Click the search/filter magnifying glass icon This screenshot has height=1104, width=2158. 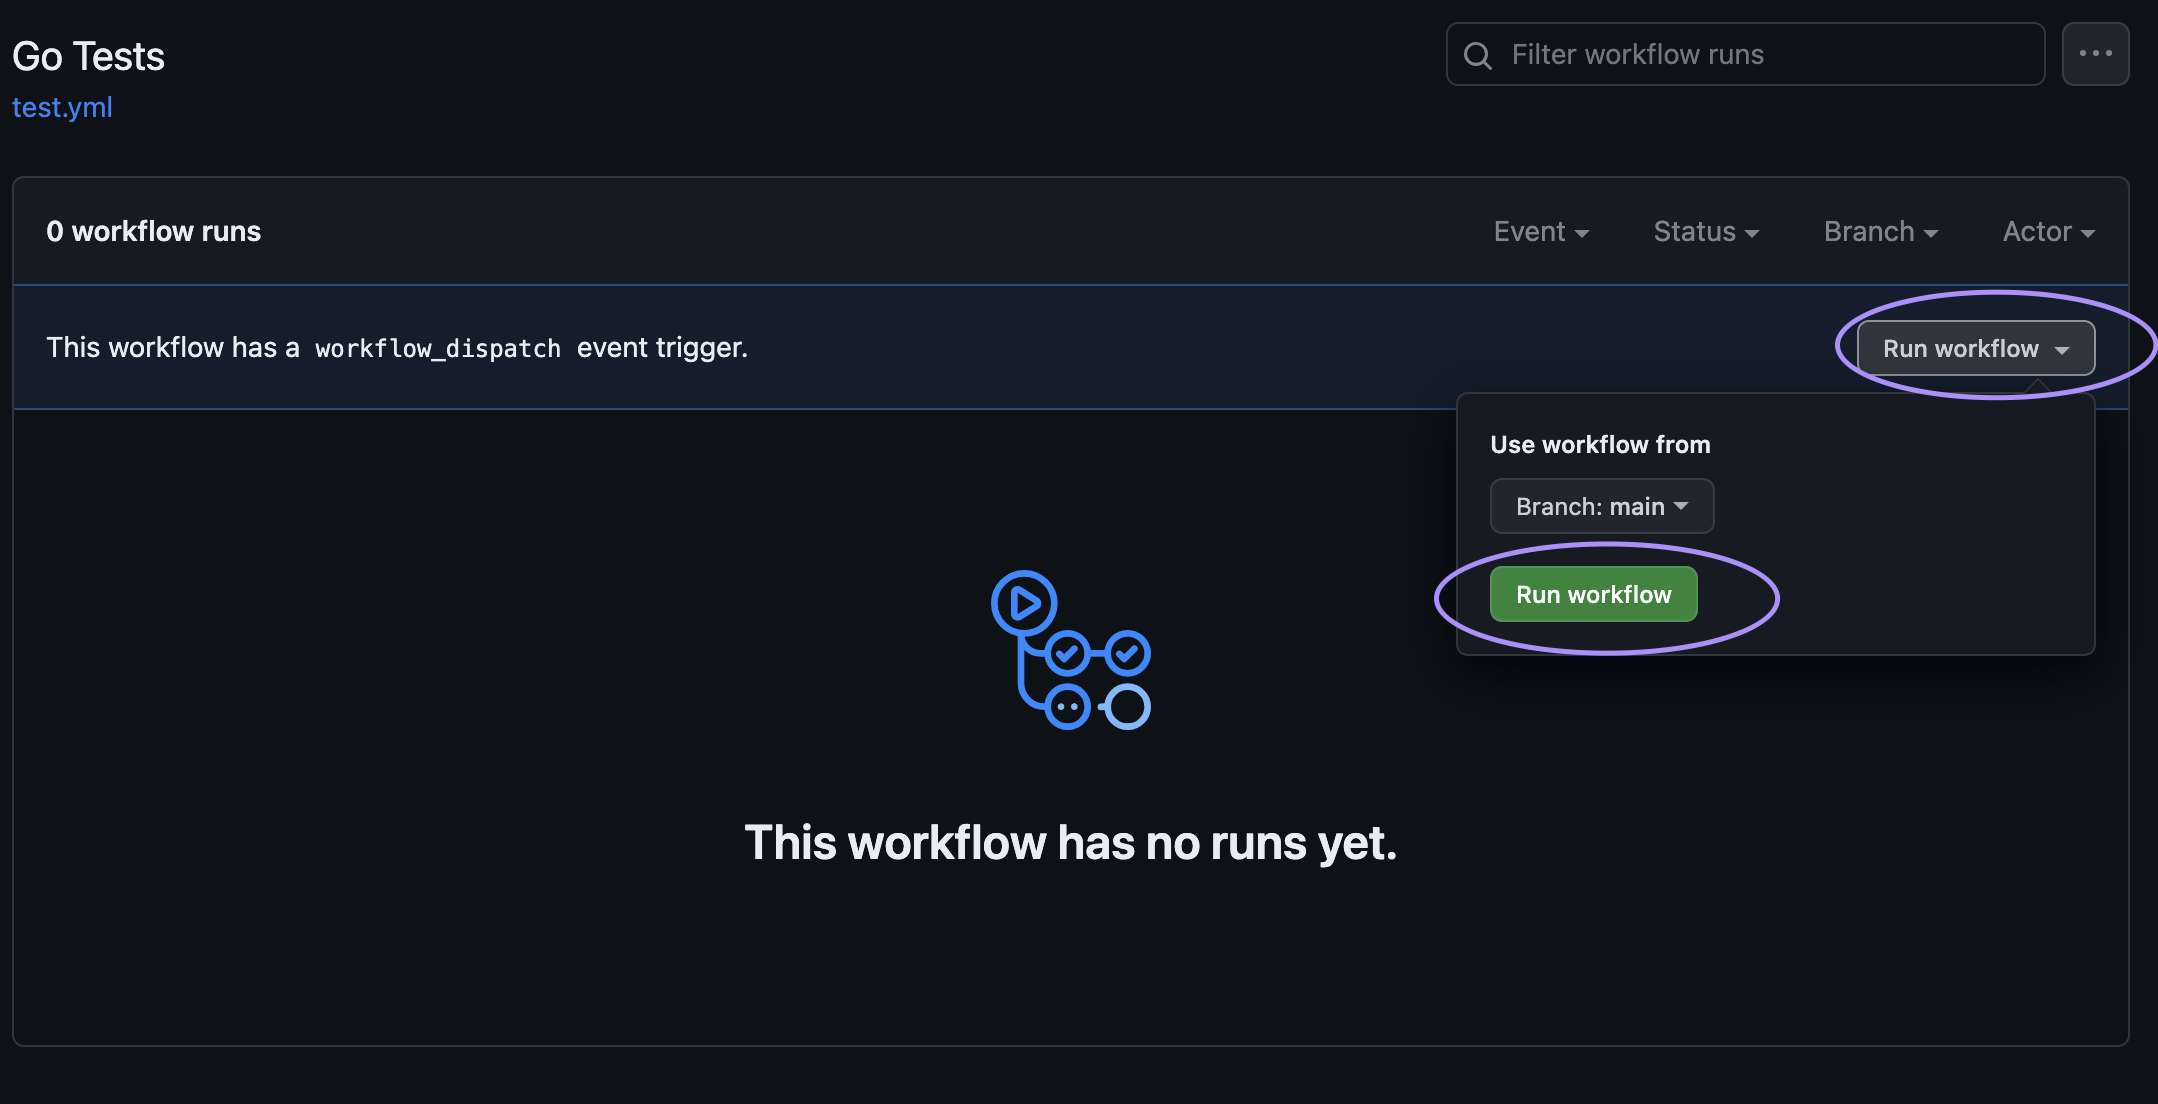pos(1477,54)
